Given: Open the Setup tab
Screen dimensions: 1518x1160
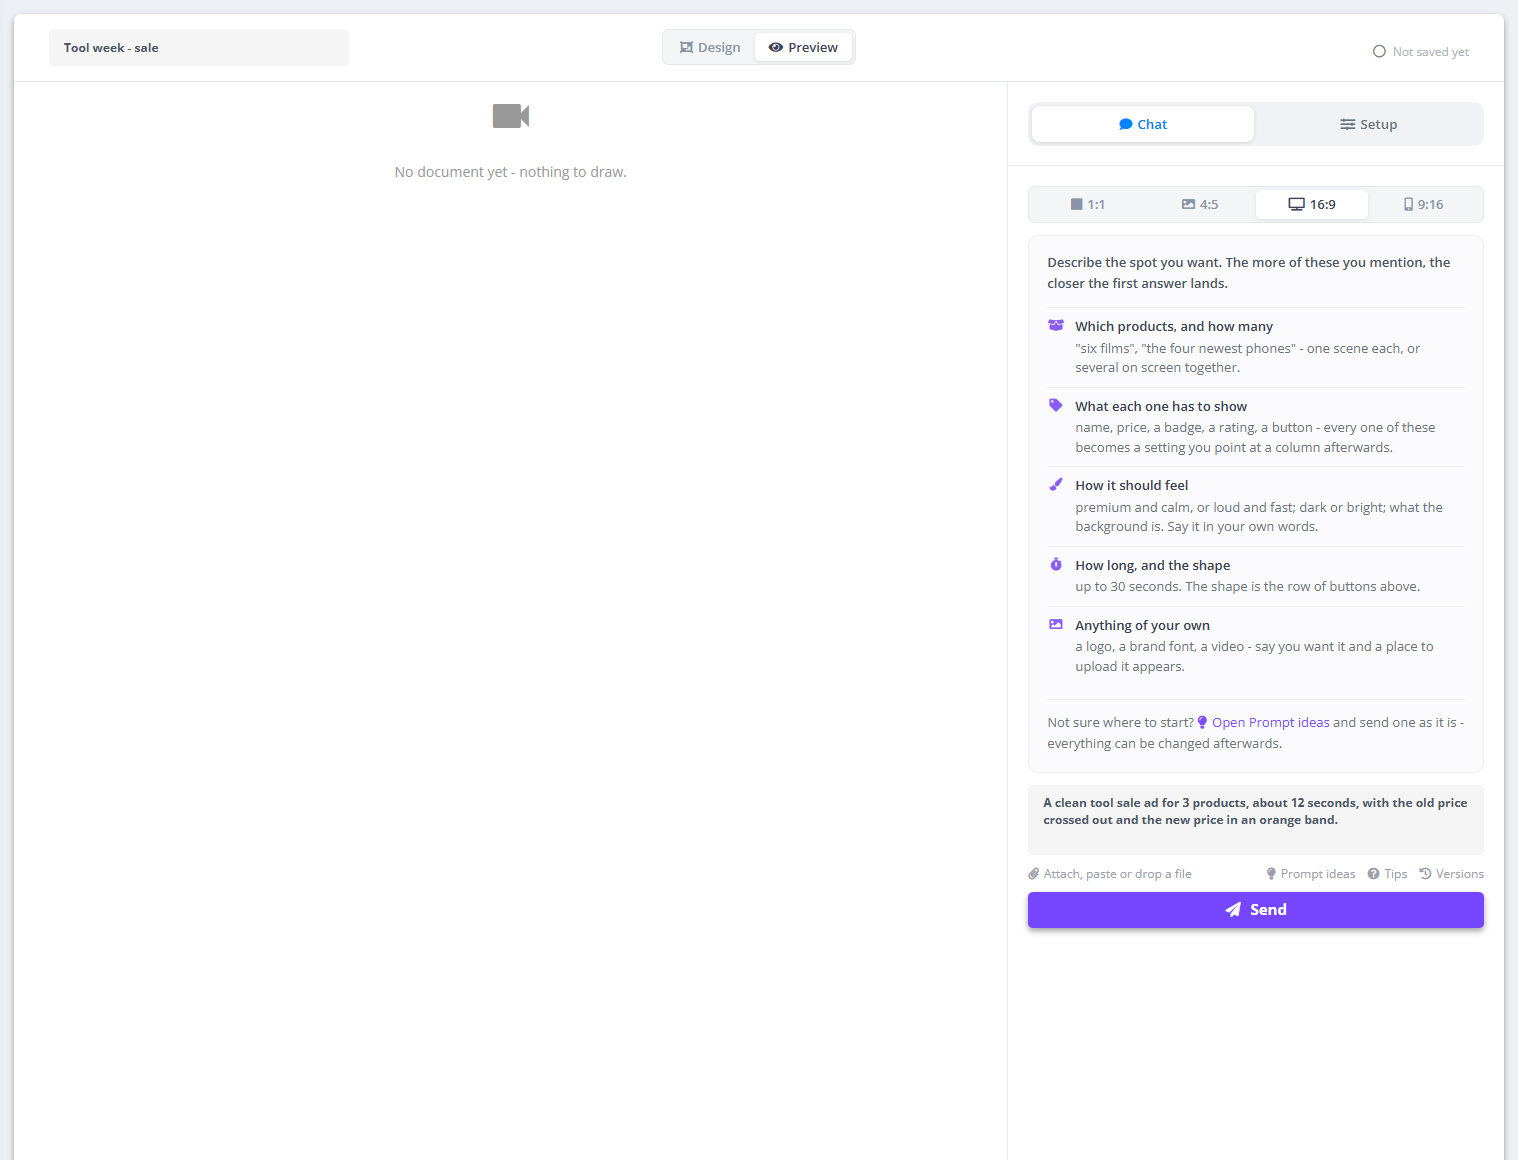Looking at the screenshot, I should pos(1369,124).
